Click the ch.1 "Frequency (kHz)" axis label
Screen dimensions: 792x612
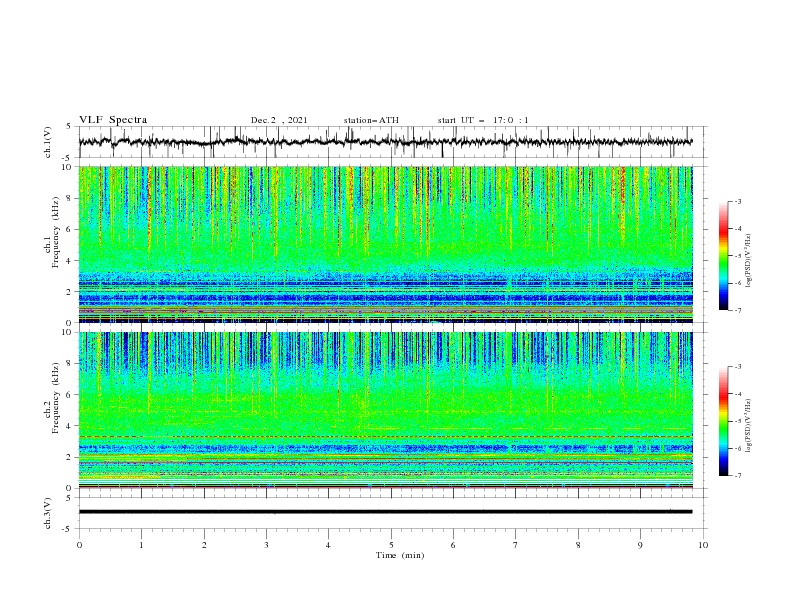56,231
